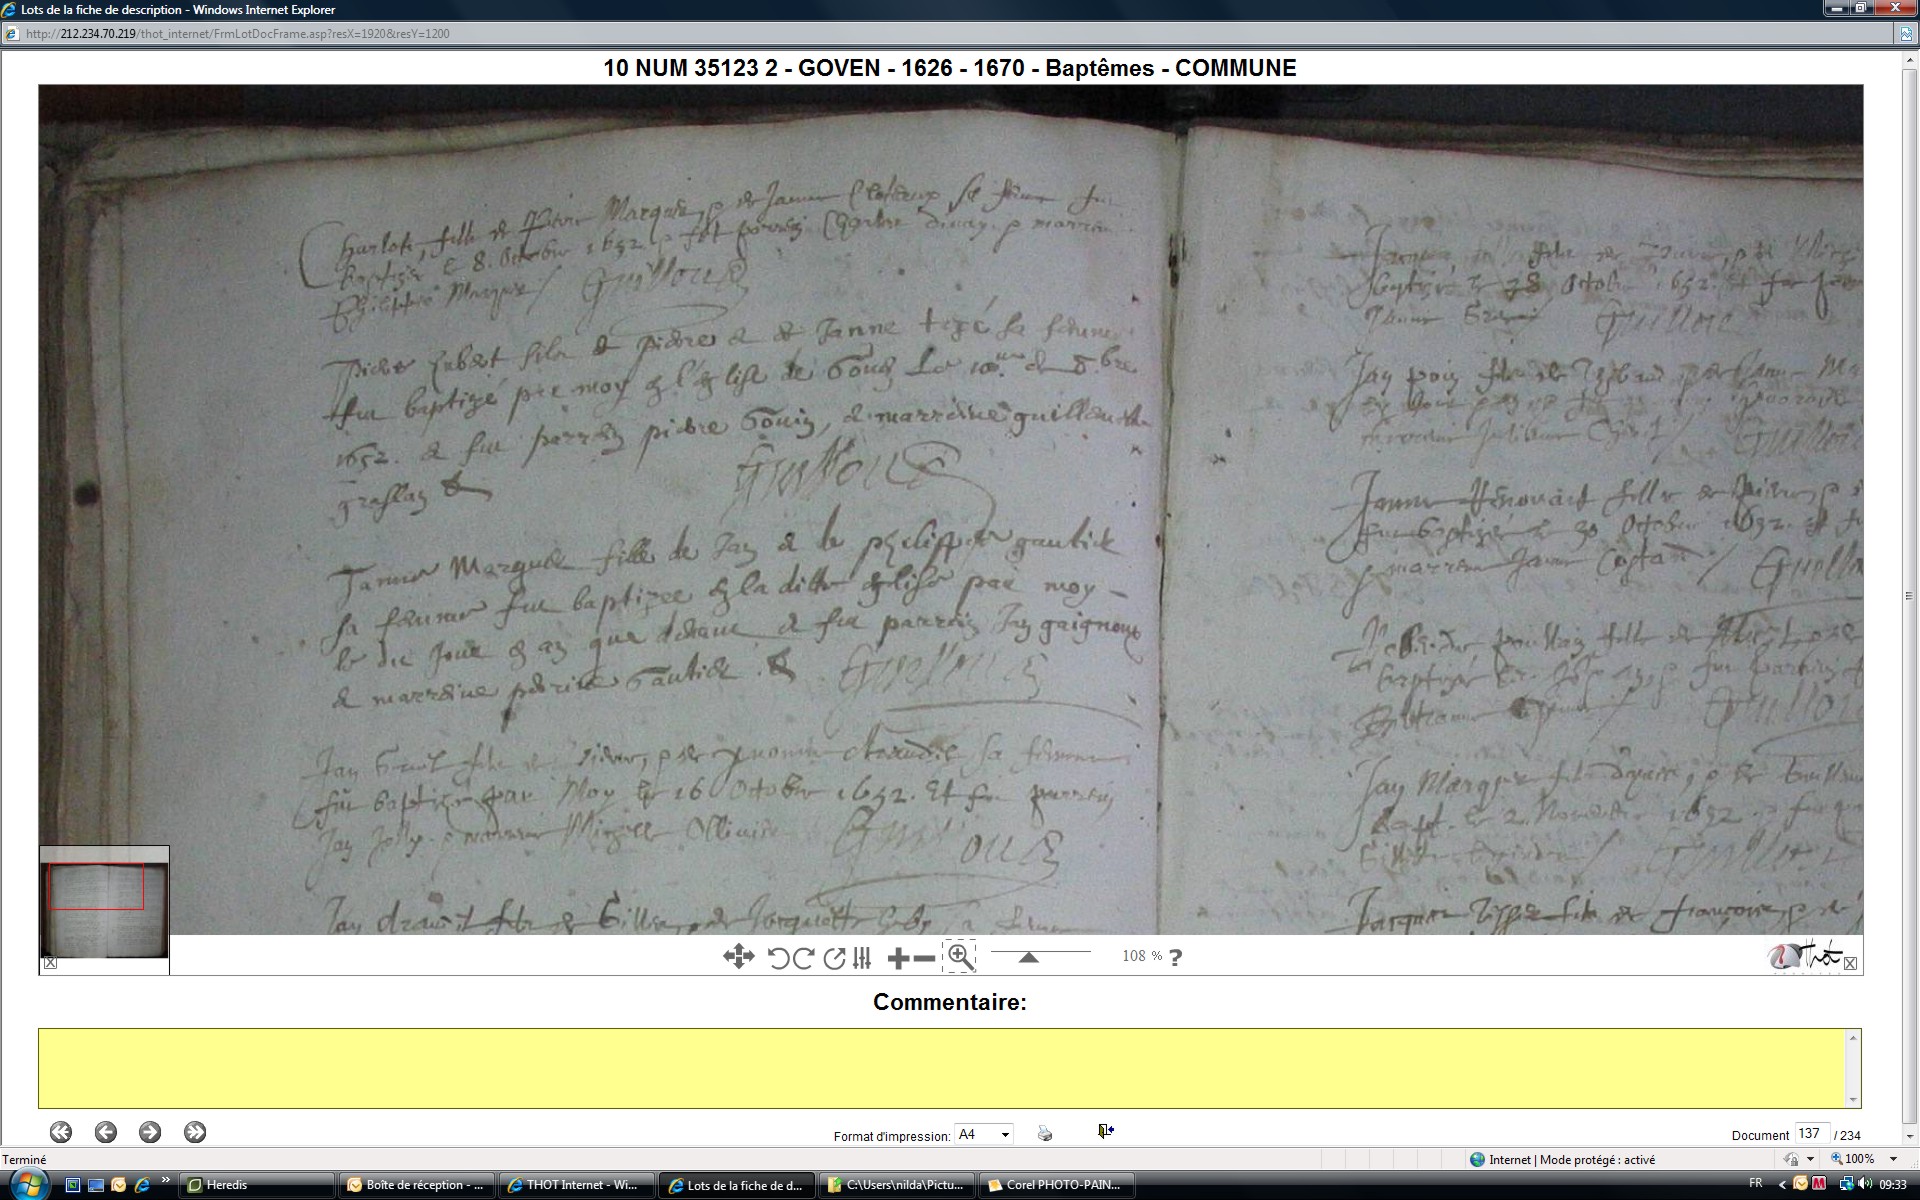The width and height of the screenshot is (1920, 1200).
Task: Print the document via printer icon
Action: point(1045,1133)
